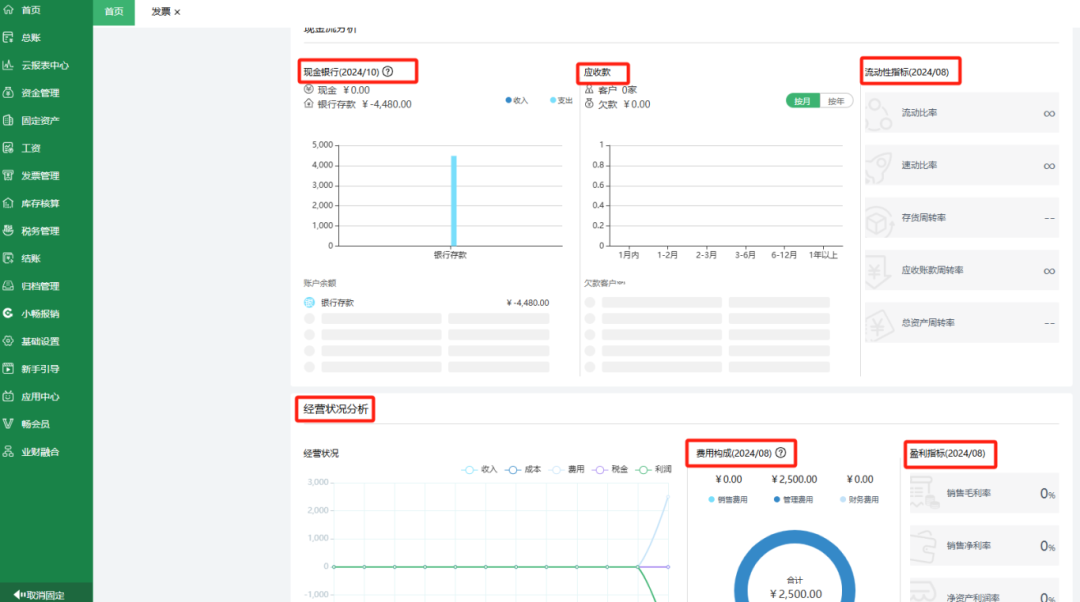This screenshot has height=602, width=1080.
Task: Open 云报表中心 report center
Action: pos(43,66)
